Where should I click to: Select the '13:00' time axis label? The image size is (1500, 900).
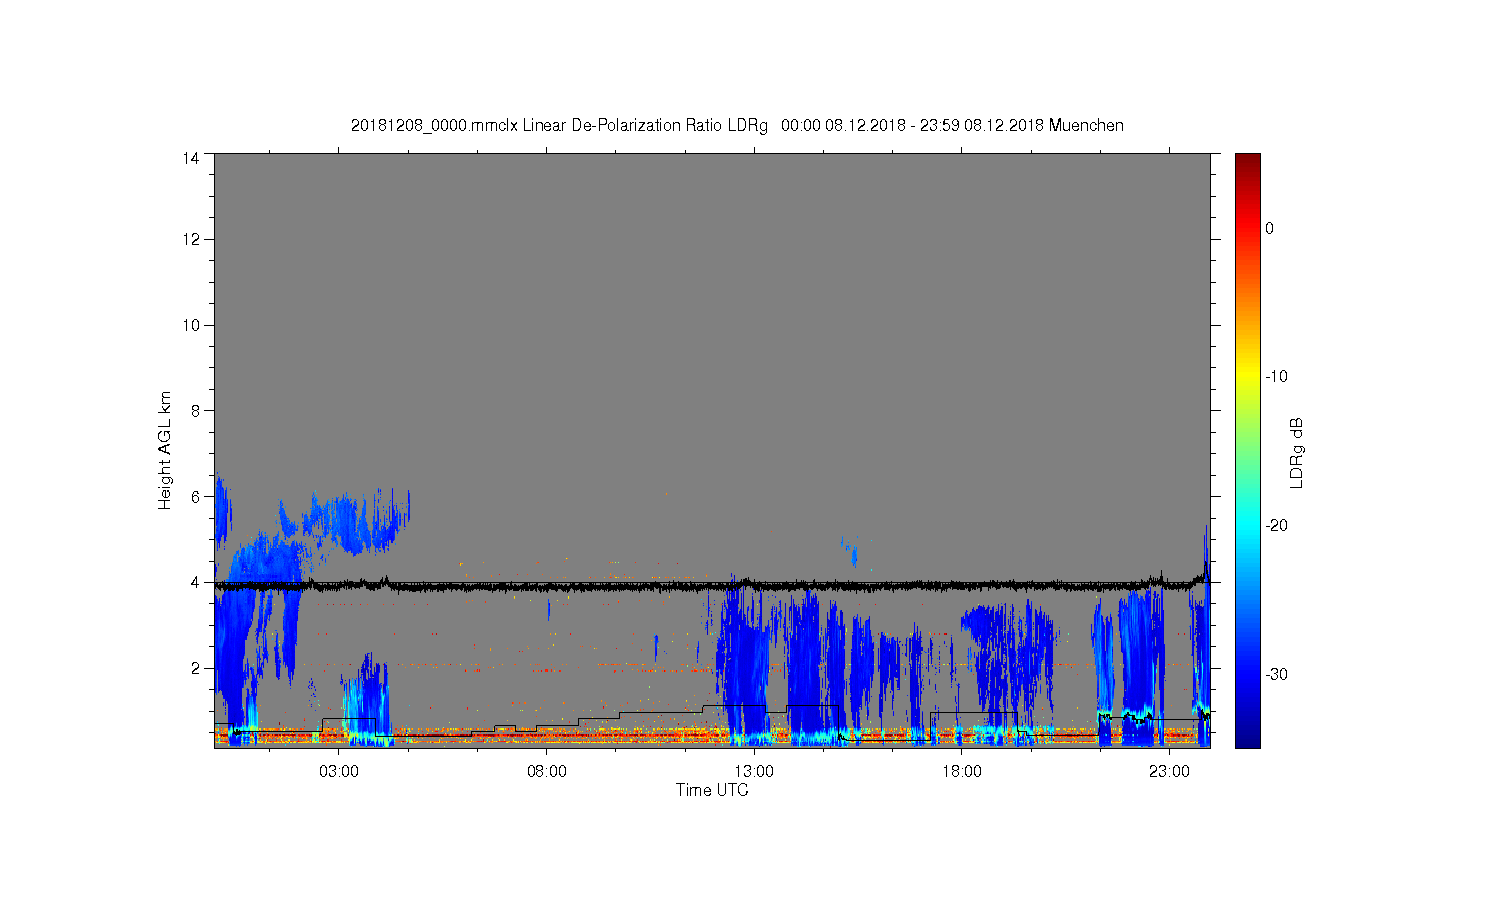pyautogui.click(x=754, y=772)
